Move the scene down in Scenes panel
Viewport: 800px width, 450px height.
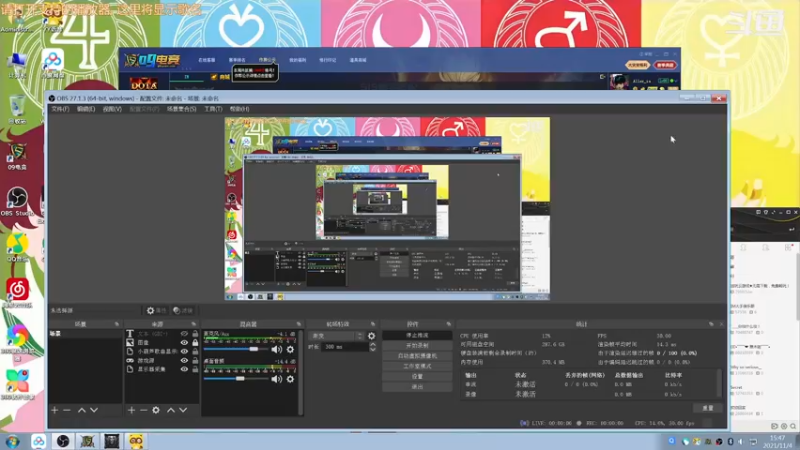94,410
